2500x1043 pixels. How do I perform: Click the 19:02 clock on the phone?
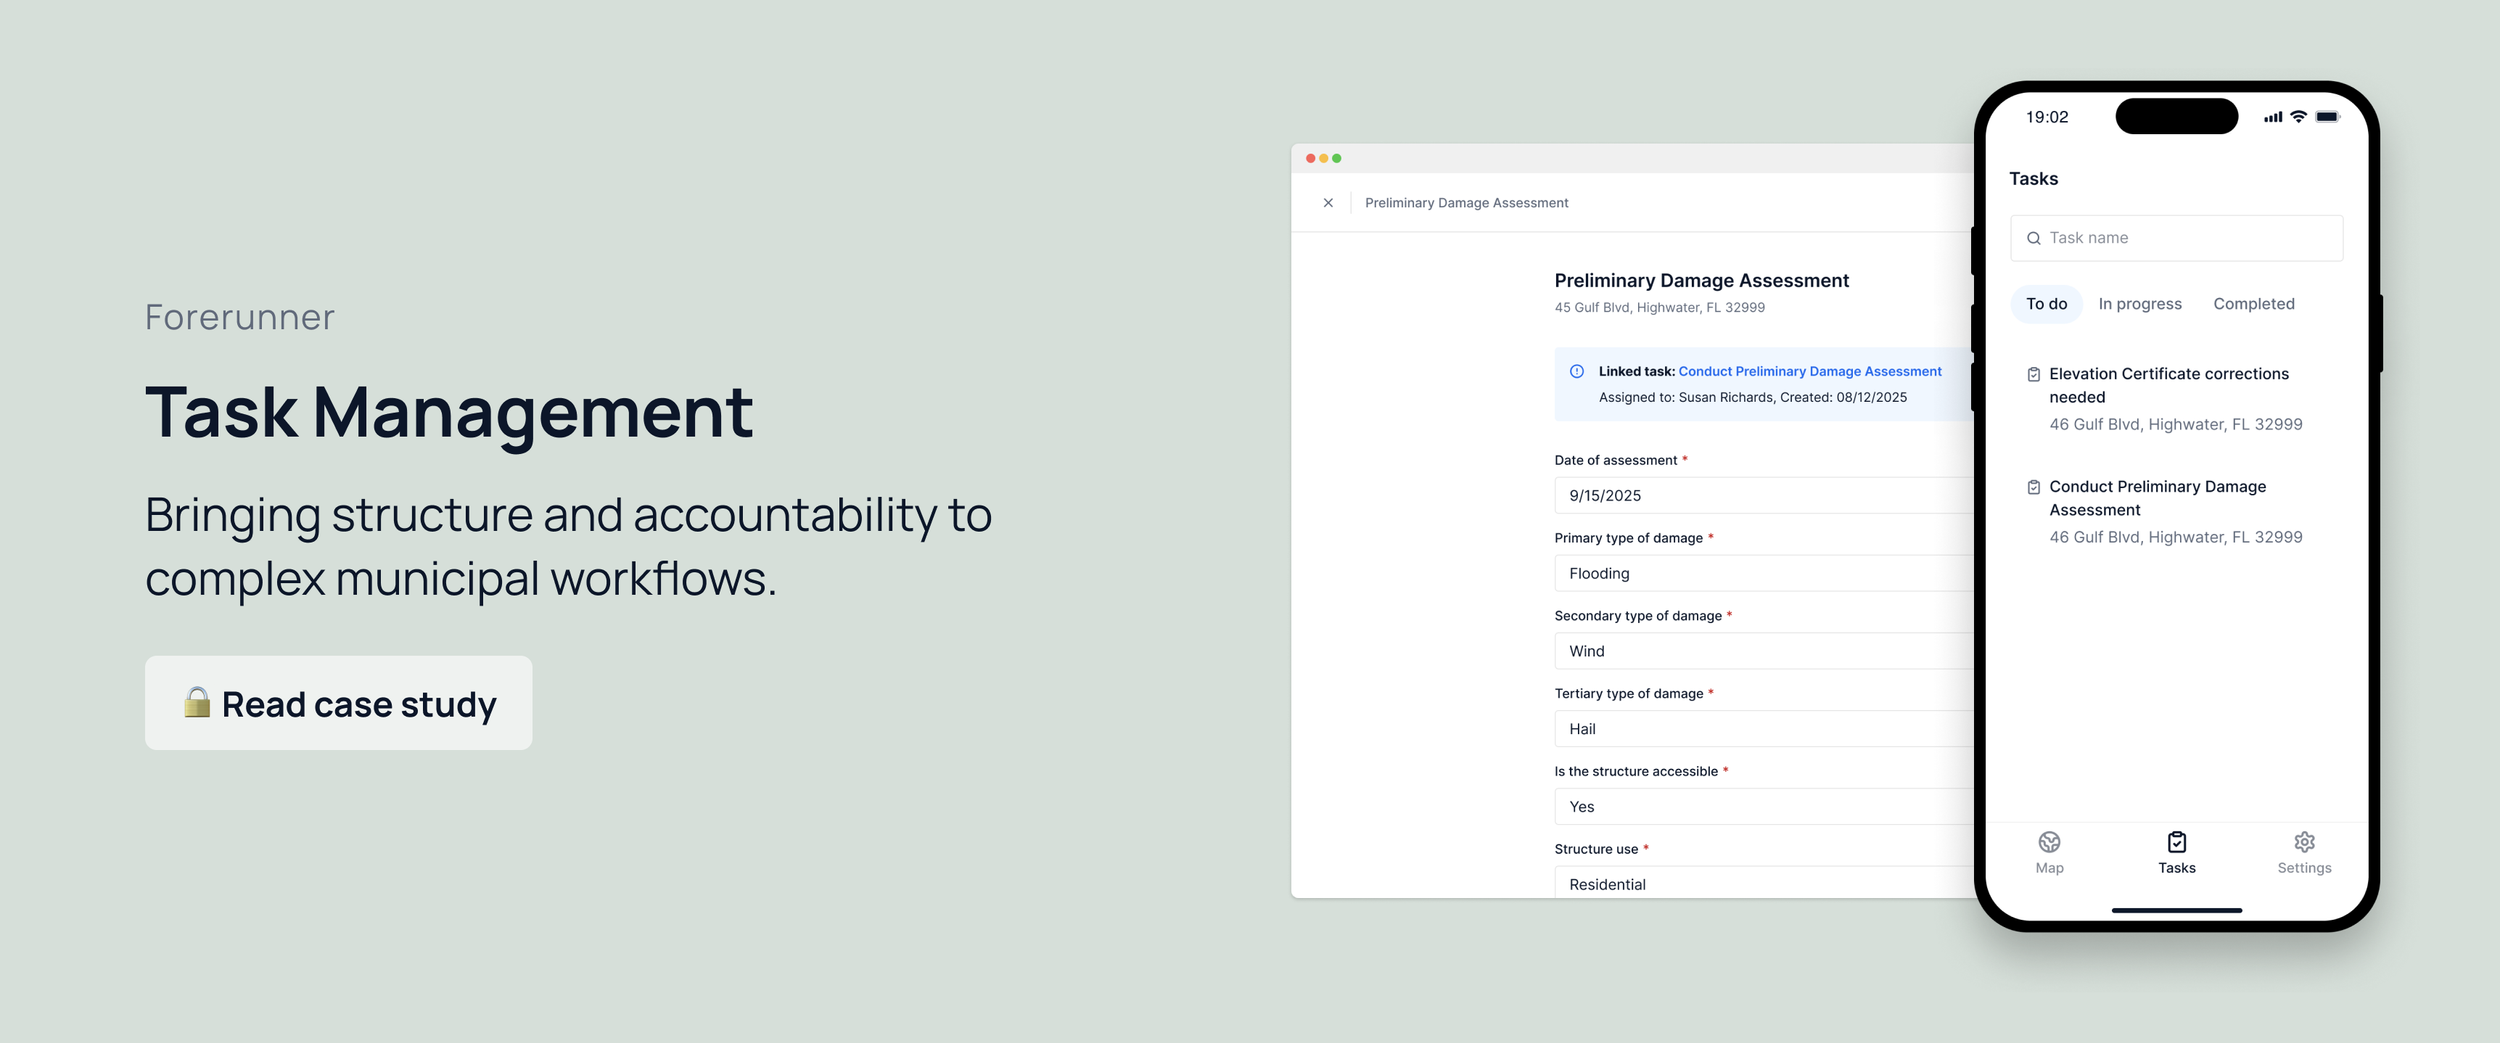(x=2047, y=117)
